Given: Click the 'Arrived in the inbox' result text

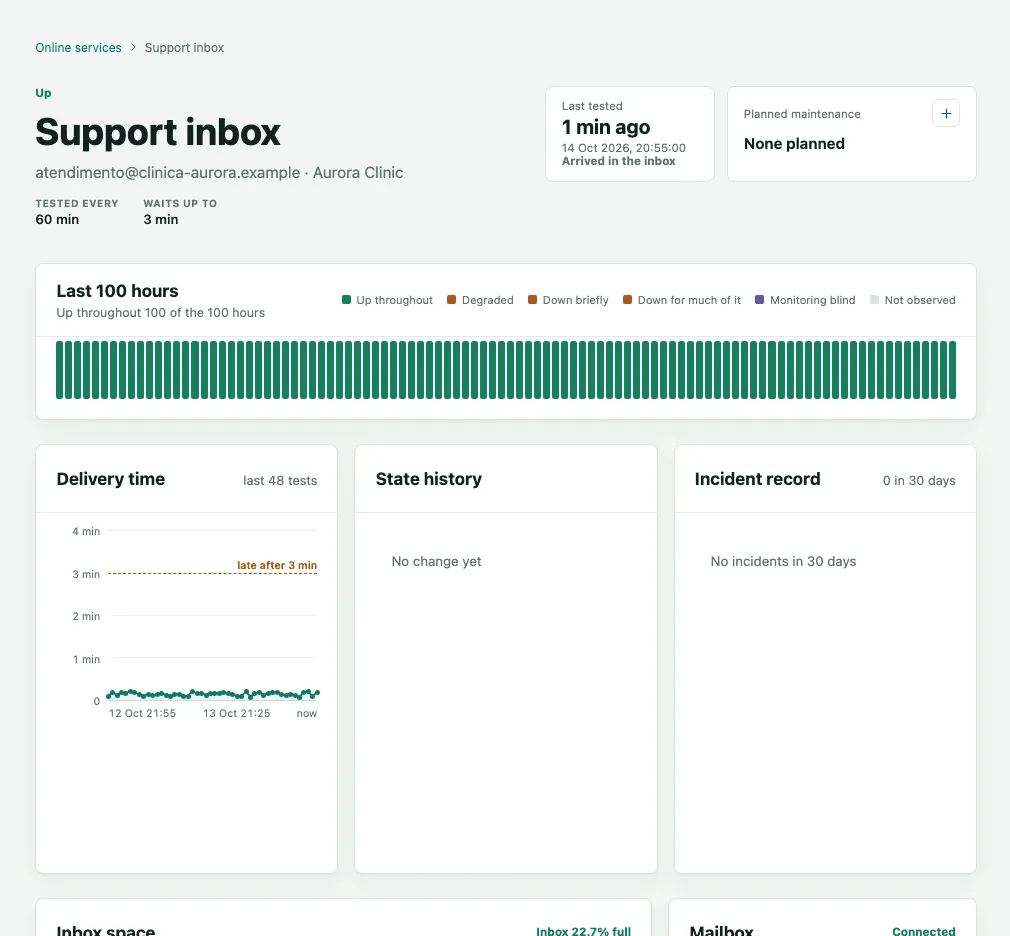Looking at the screenshot, I should point(618,161).
